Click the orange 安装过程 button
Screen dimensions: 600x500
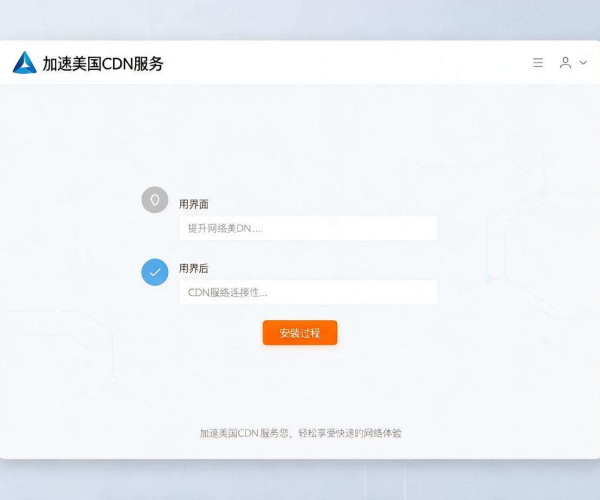click(300, 333)
